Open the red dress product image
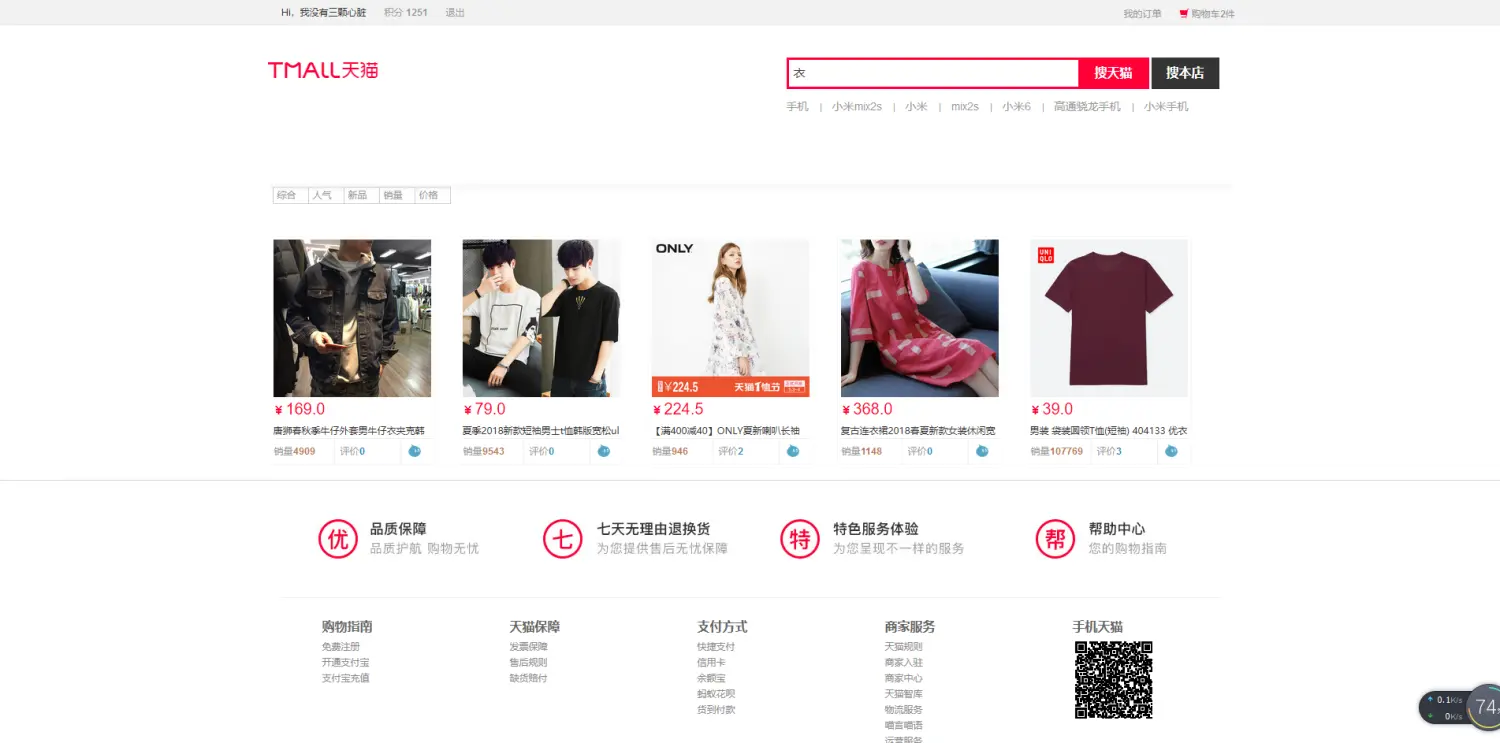 [919, 318]
